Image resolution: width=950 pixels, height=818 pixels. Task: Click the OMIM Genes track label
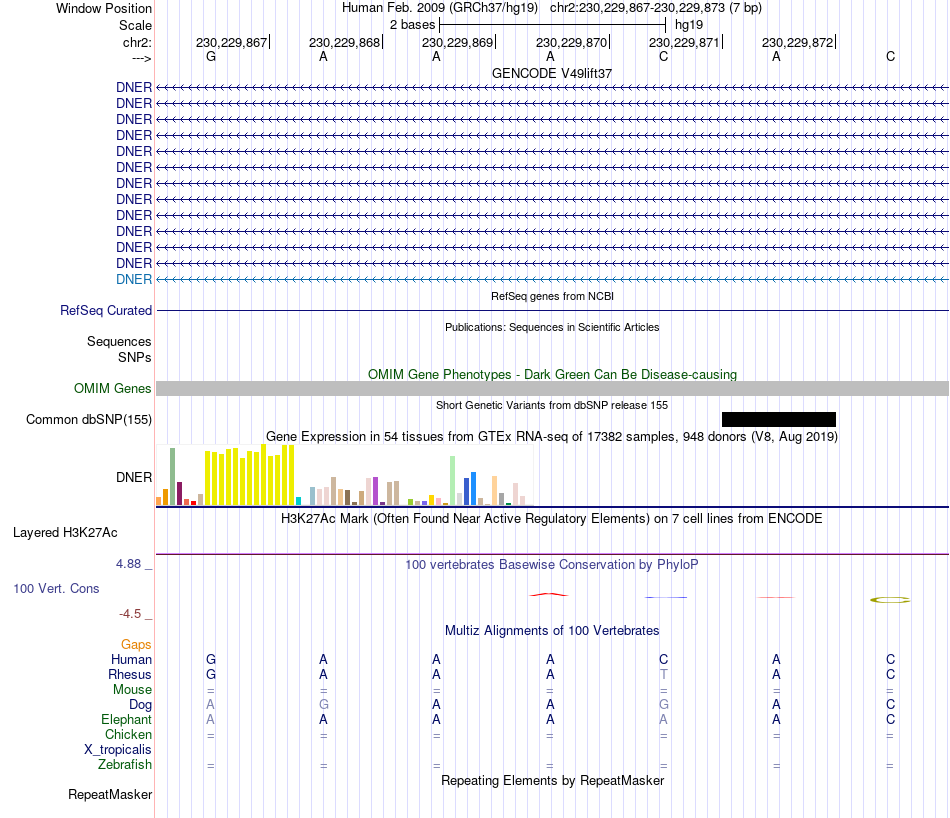pos(113,388)
